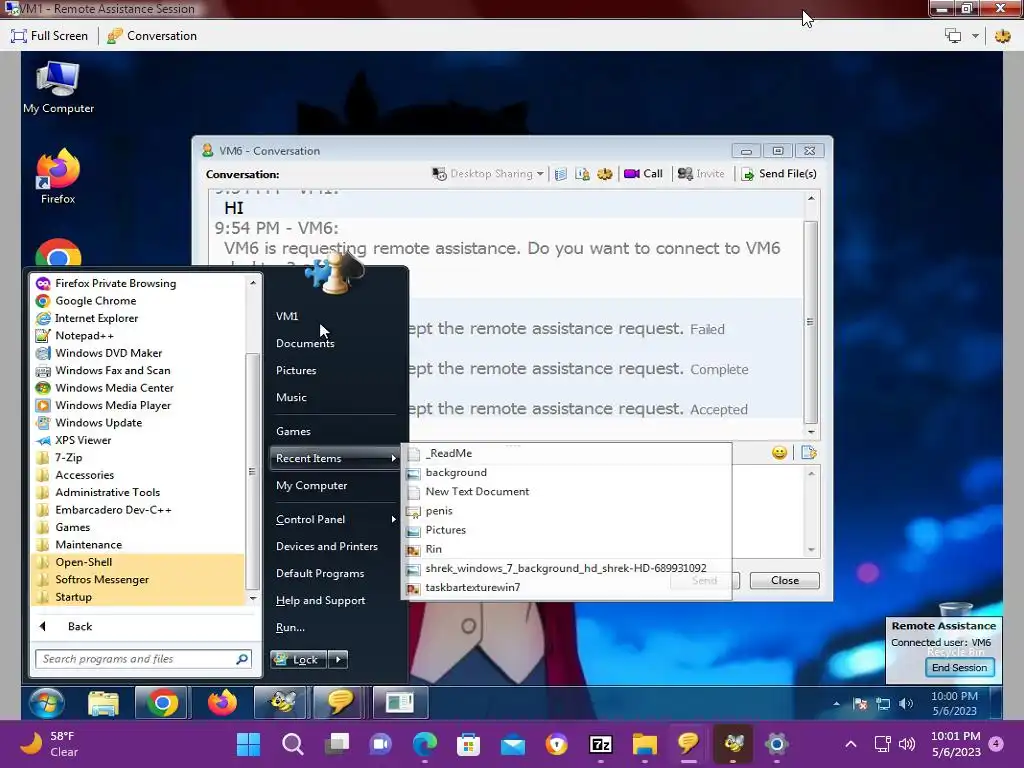This screenshot has height=768, width=1024.
Task: Open the emoticon smiley picker
Action: 779,453
